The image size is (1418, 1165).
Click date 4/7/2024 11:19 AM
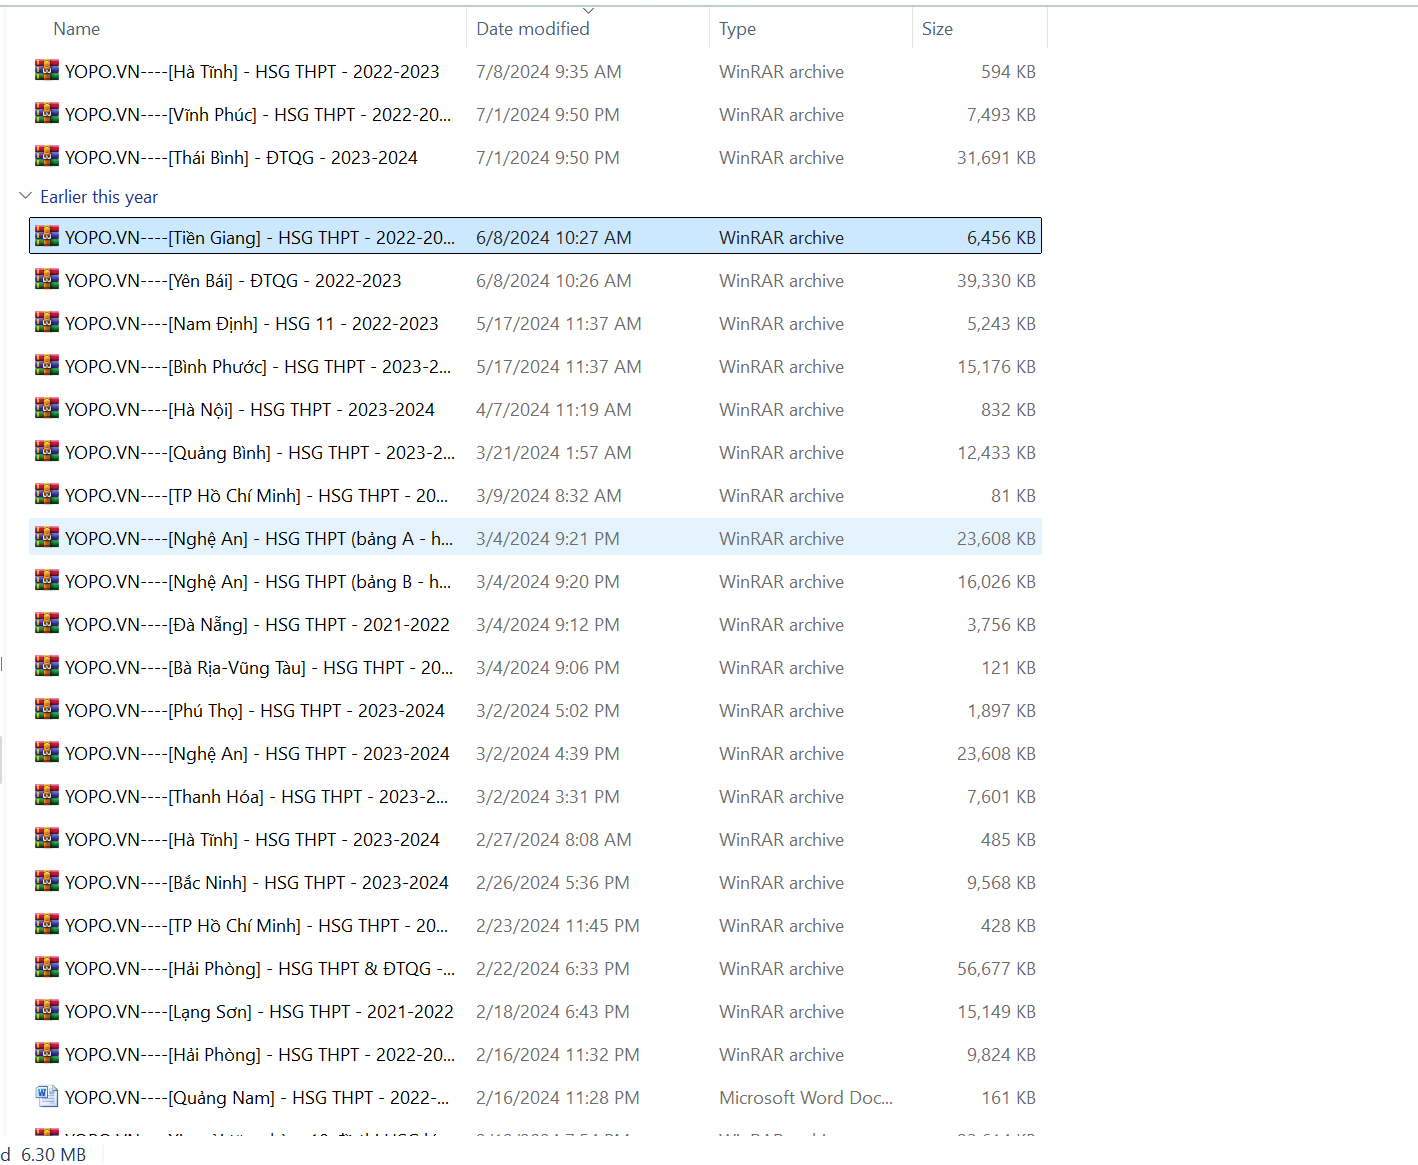554,410
